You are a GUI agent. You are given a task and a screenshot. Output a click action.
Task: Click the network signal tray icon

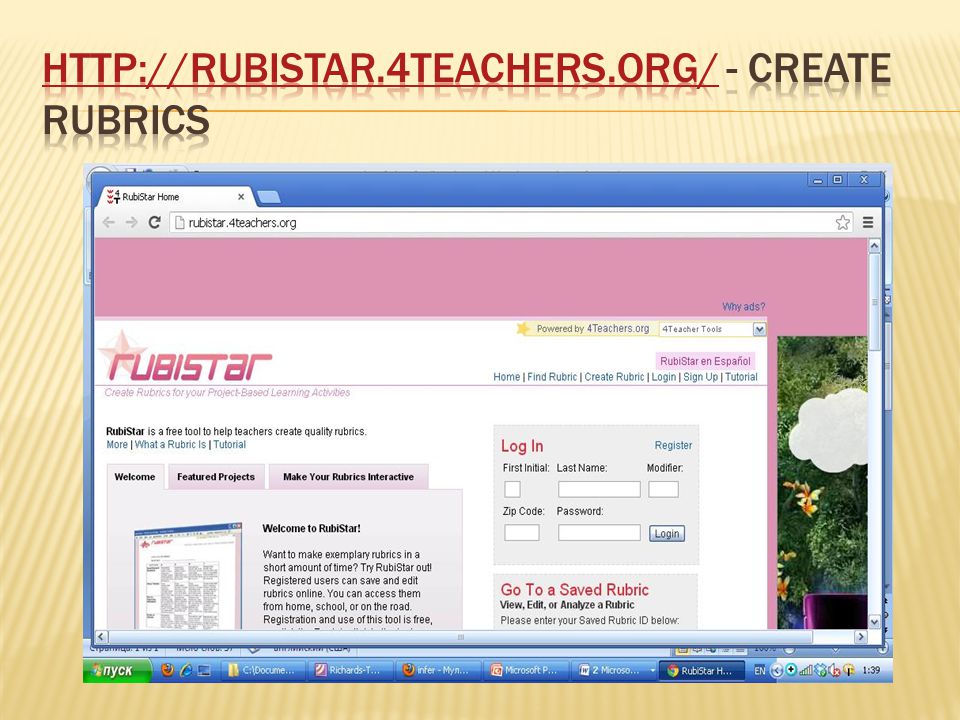(806, 670)
